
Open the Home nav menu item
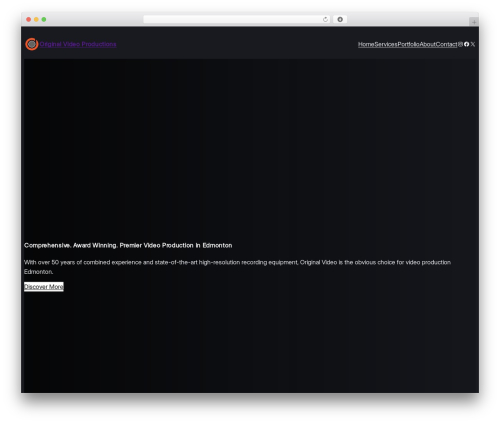click(x=366, y=44)
